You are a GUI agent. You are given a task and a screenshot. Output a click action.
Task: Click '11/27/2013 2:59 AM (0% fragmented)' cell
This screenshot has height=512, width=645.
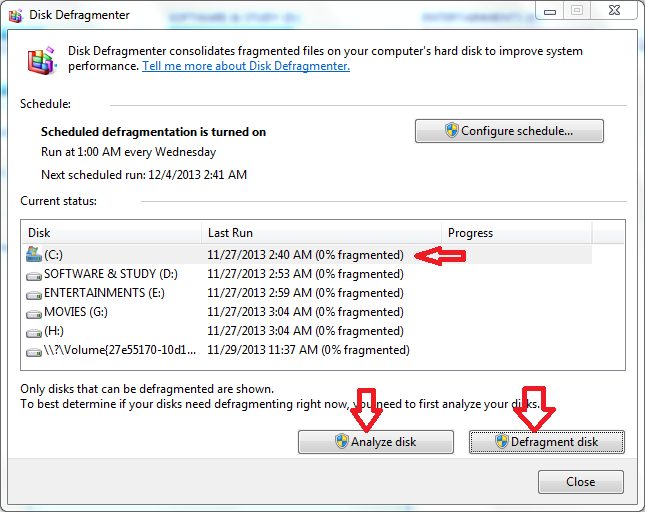(x=305, y=293)
